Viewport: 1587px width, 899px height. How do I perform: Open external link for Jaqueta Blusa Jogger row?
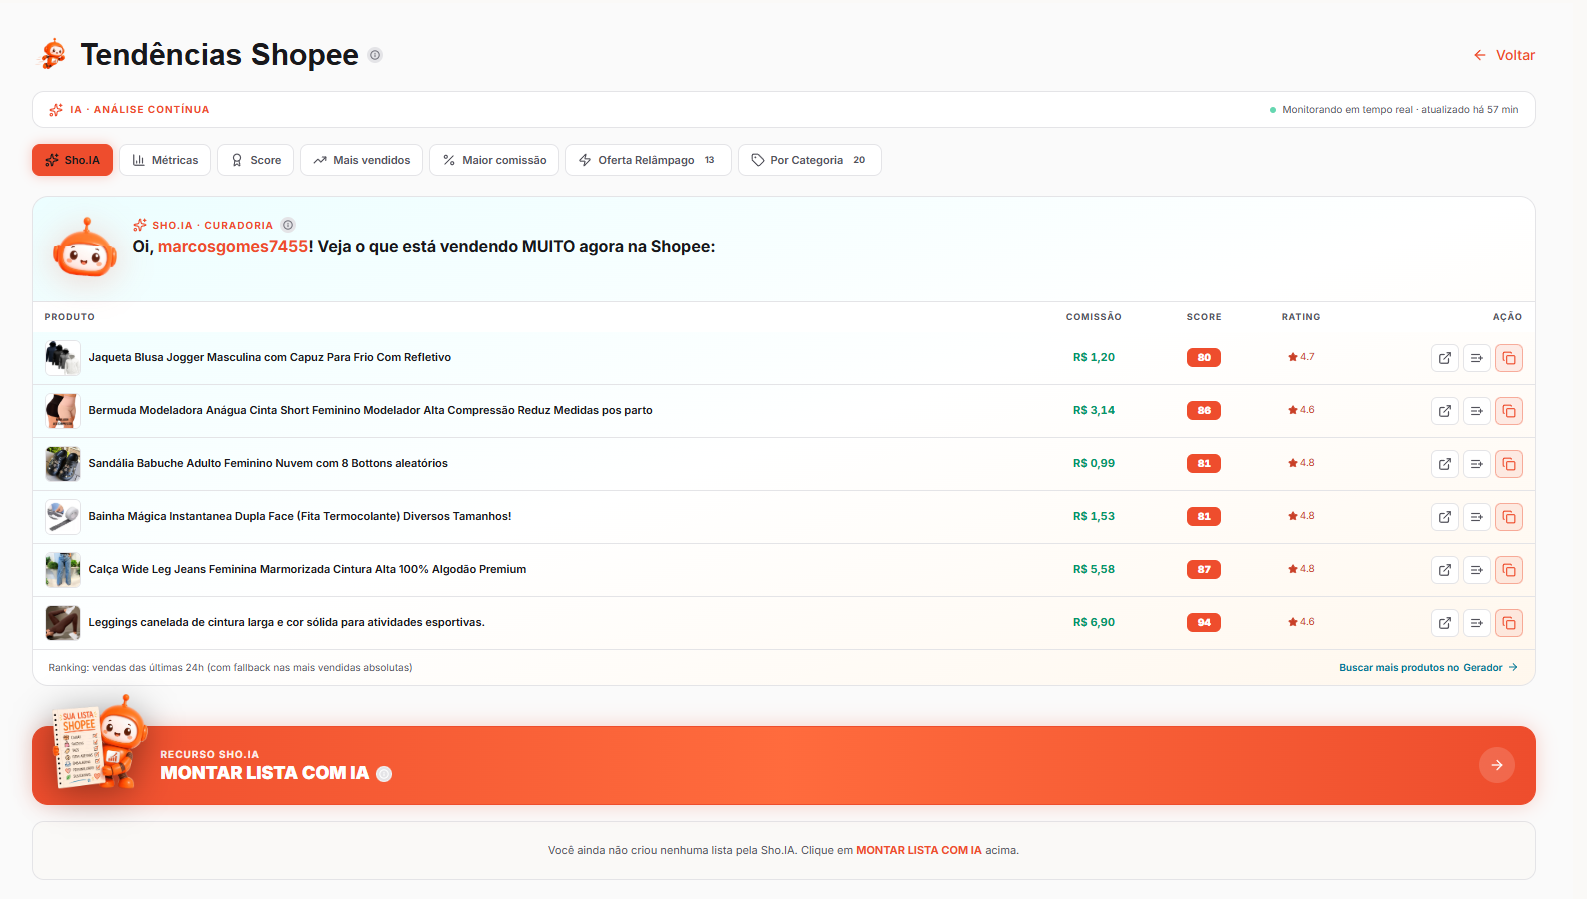pyautogui.click(x=1445, y=358)
